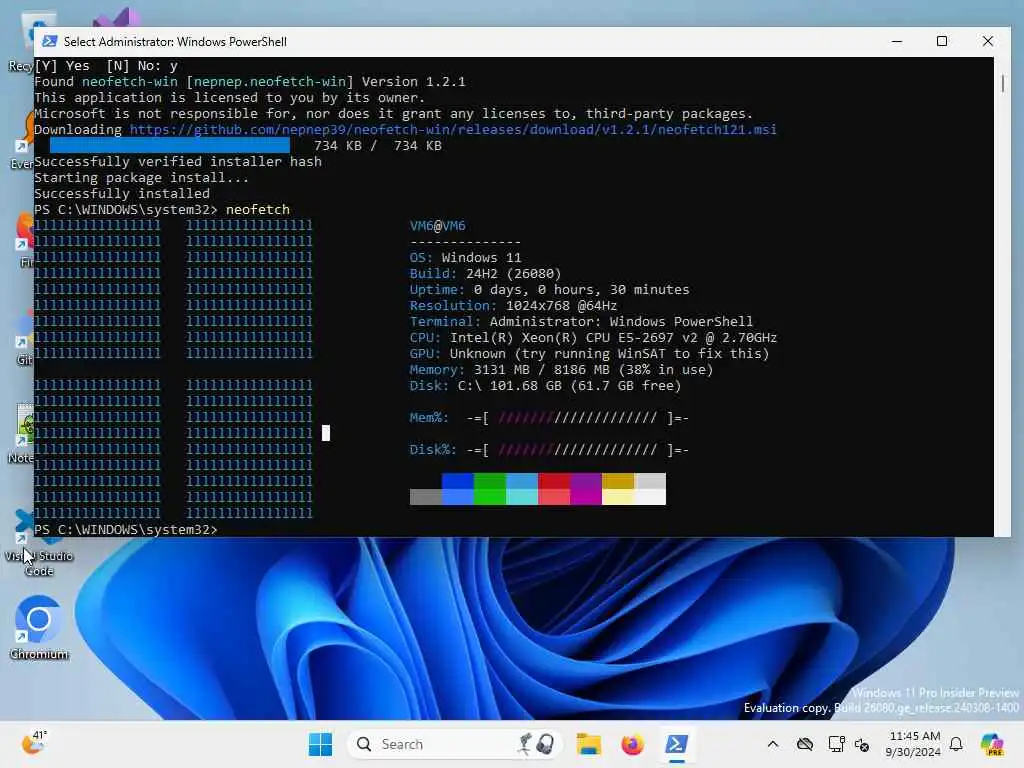This screenshot has height=768, width=1024.
Task: Open File Explorer from the taskbar
Action: pyautogui.click(x=588, y=744)
